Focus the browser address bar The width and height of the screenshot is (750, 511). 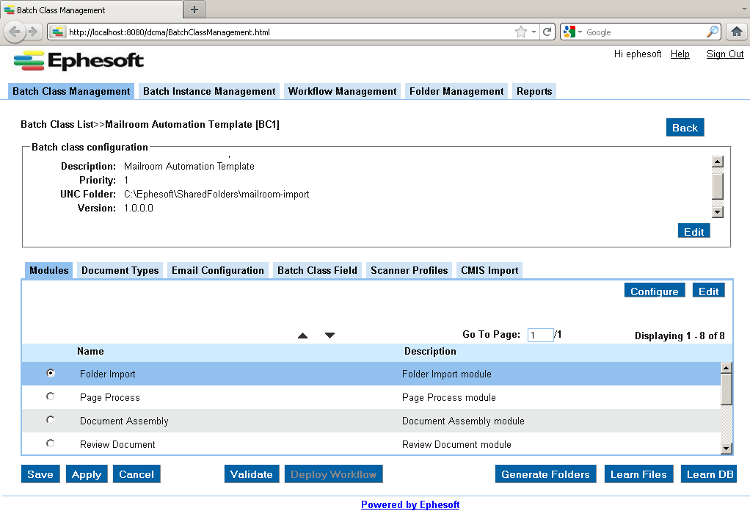point(287,32)
